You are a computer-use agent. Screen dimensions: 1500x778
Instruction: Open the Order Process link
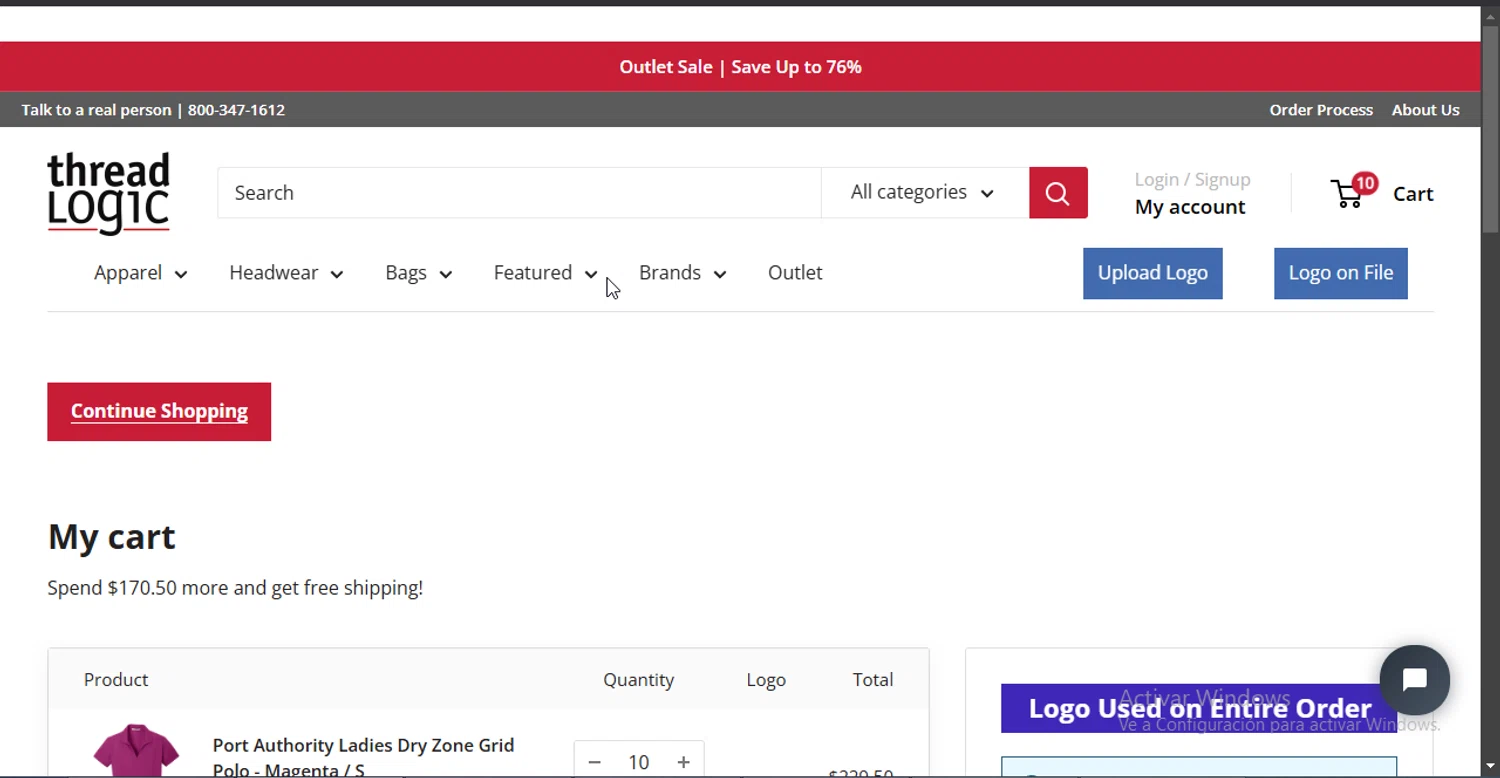point(1321,110)
